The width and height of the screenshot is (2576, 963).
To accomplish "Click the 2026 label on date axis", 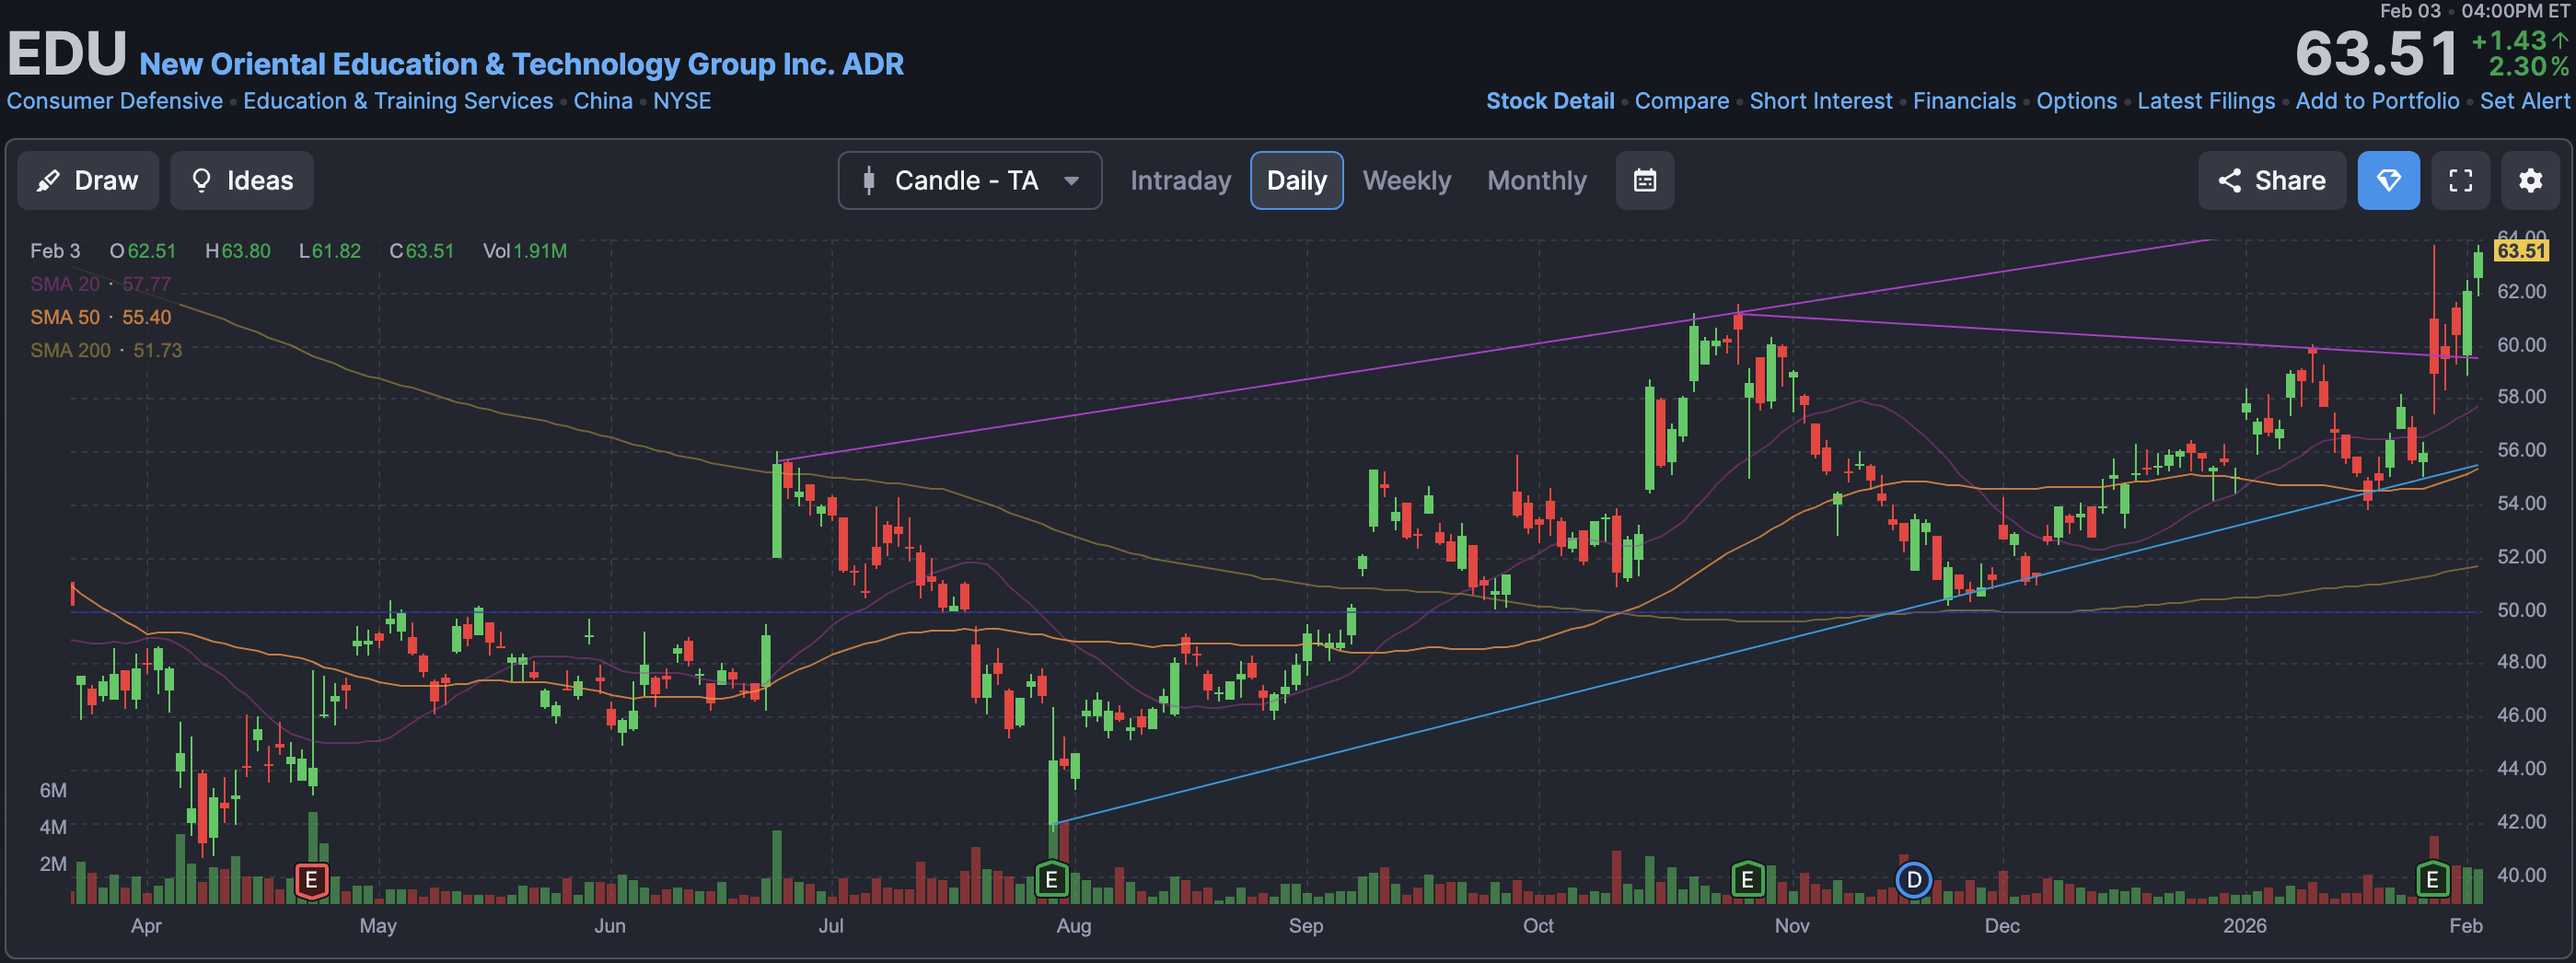I will pos(2244,926).
